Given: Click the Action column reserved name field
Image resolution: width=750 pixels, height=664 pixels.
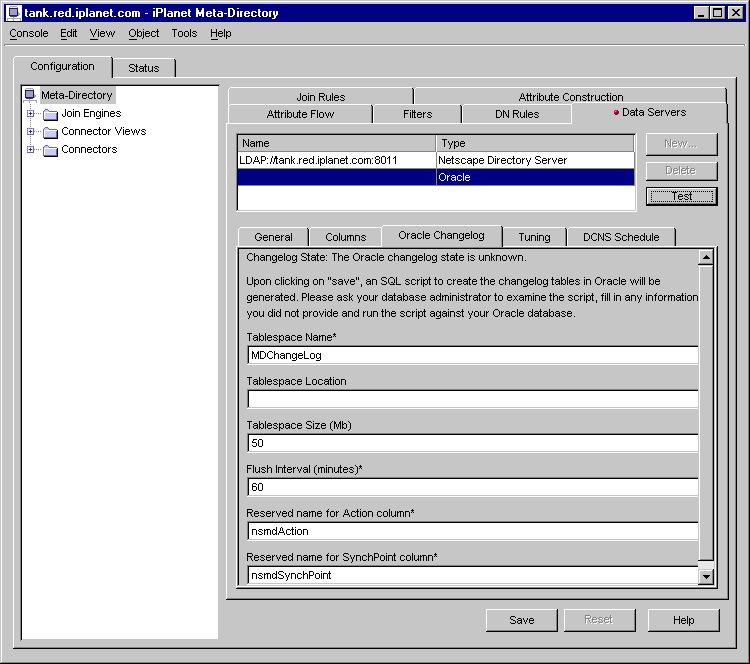Looking at the screenshot, I should (473, 531).
